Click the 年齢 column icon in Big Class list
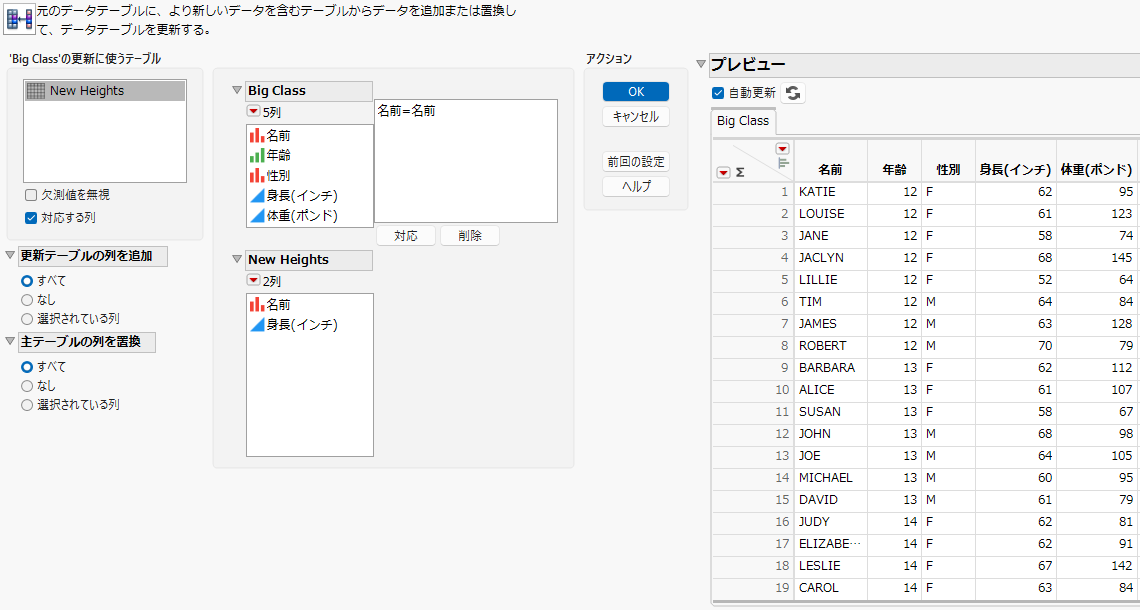Viewport: 1140px width, 610px height. click(x=257, y=156)
